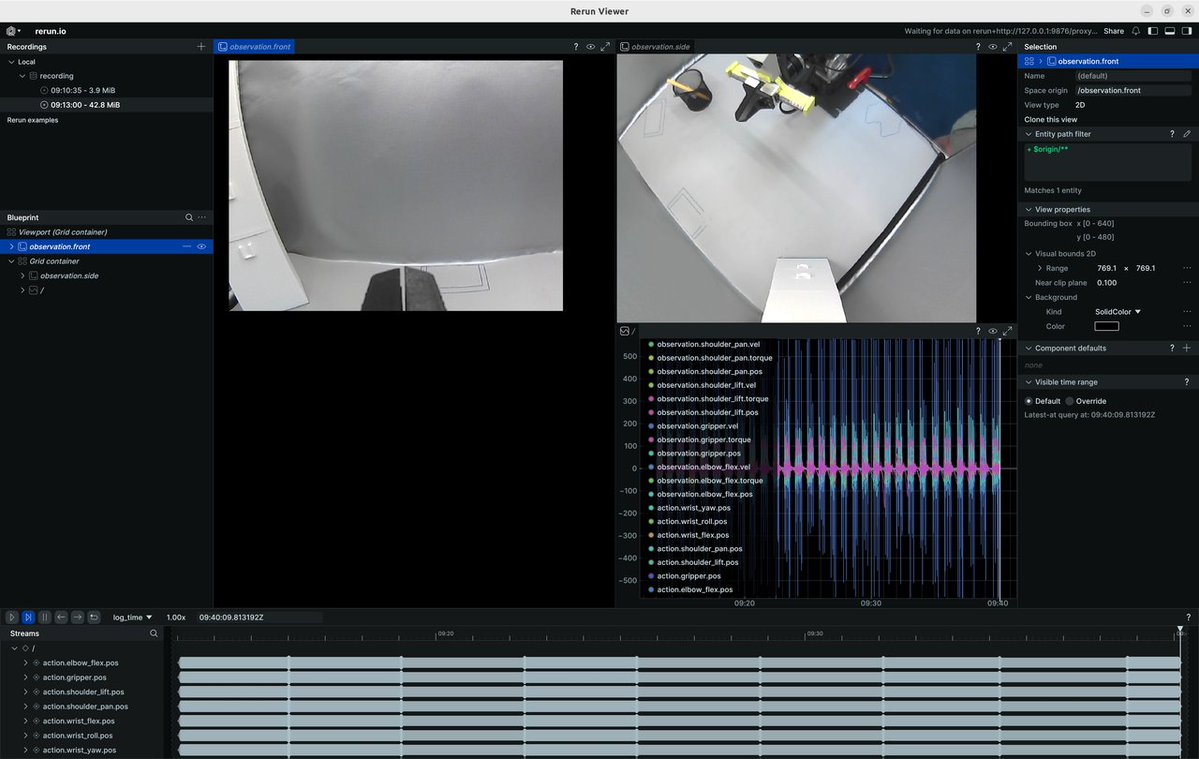Open the log_time timeline dropdown
The height and width of the screenshot is (759, 1199).
point(132,617)
